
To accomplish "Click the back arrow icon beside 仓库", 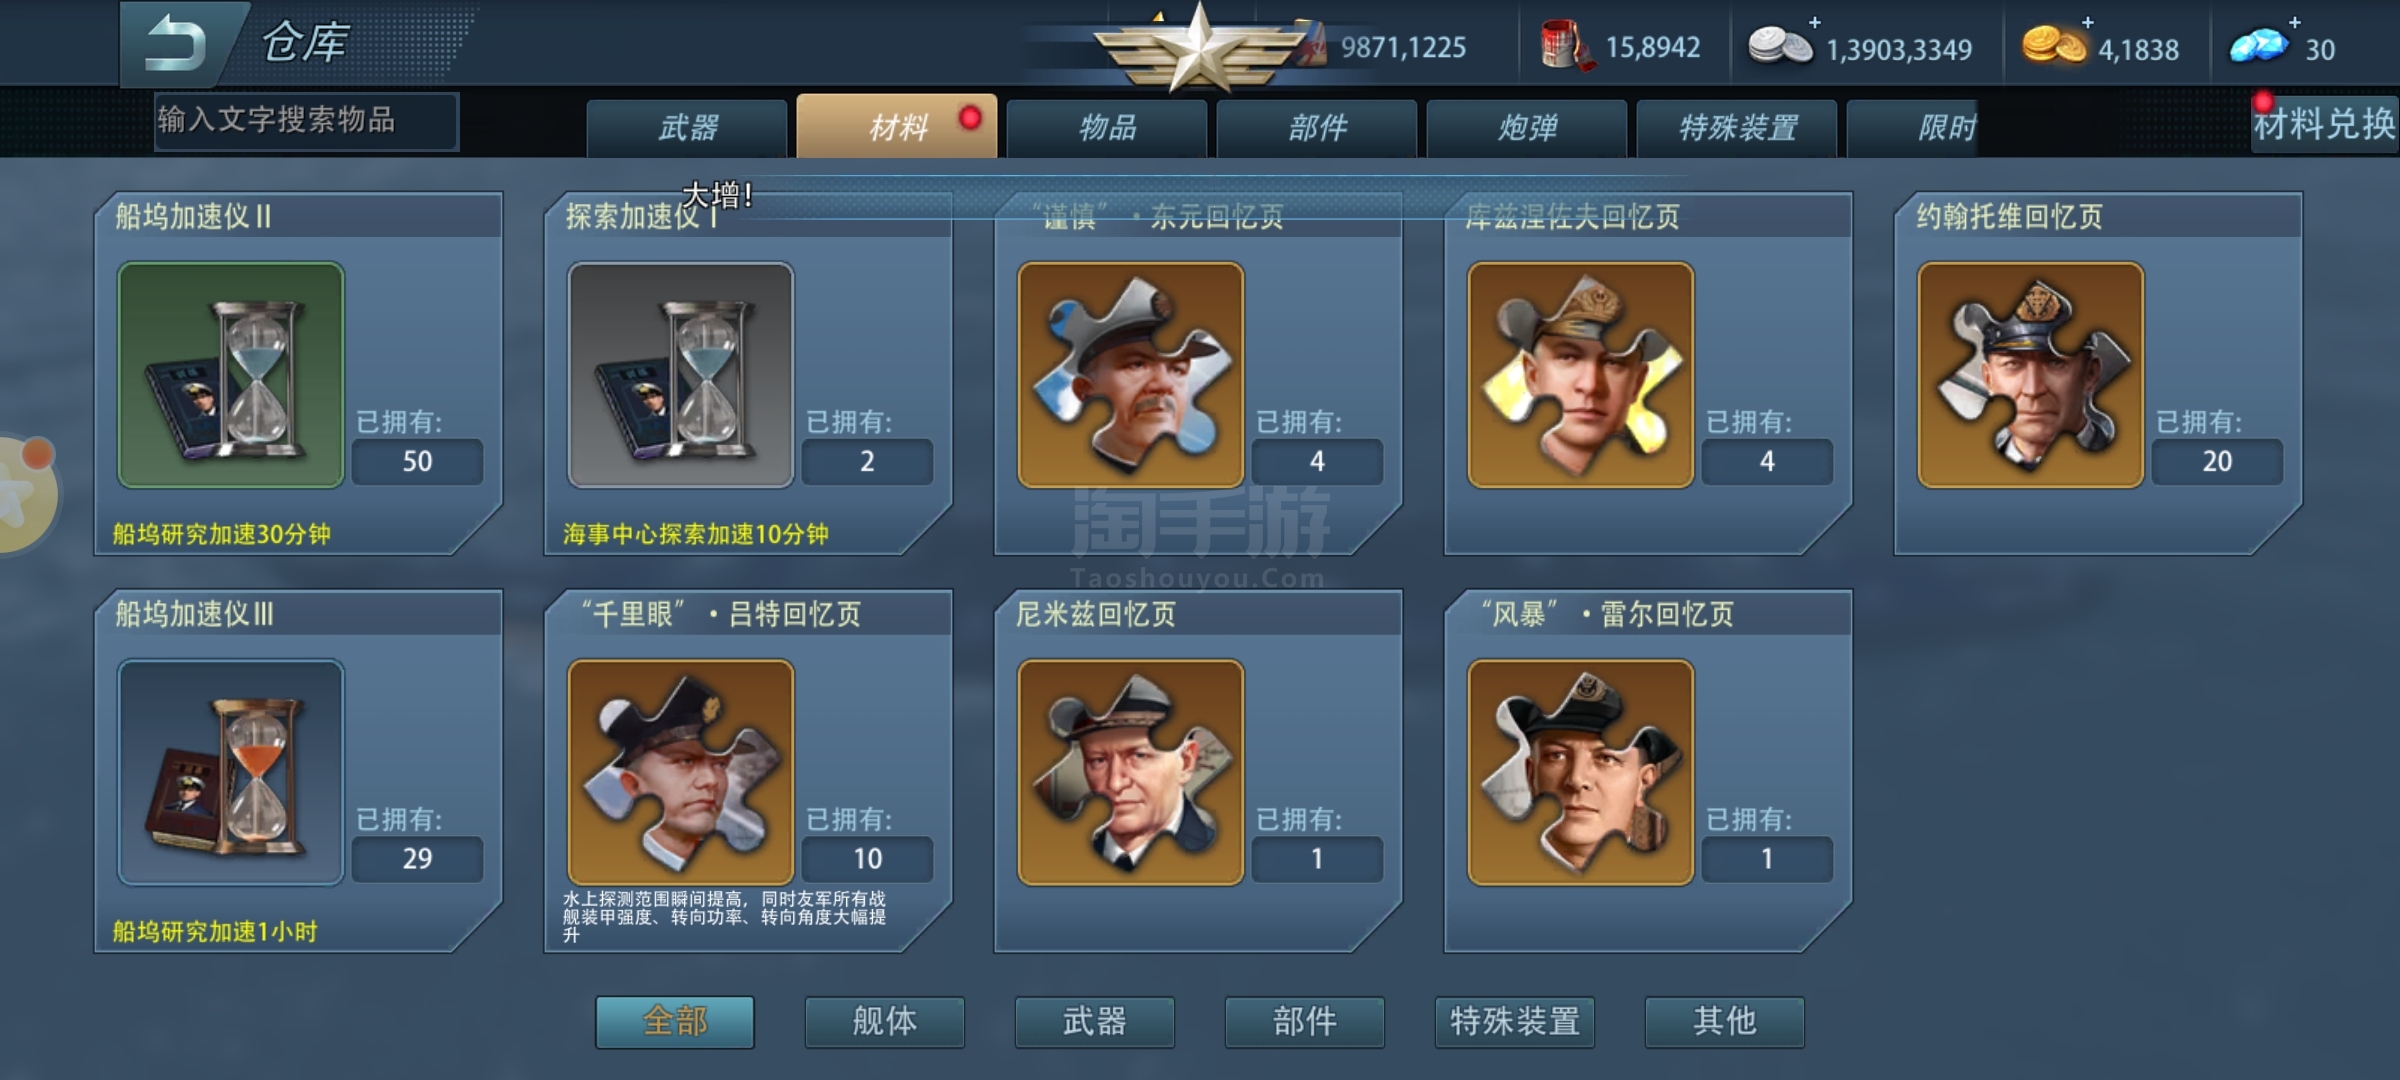I will pyautogui.click(x=176, y=45).
